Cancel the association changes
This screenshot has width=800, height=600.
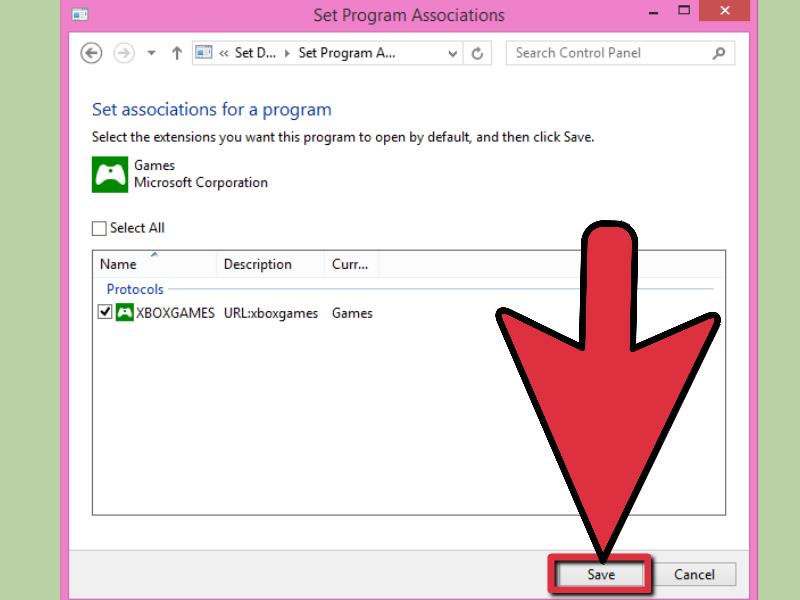tap(694, 574)
